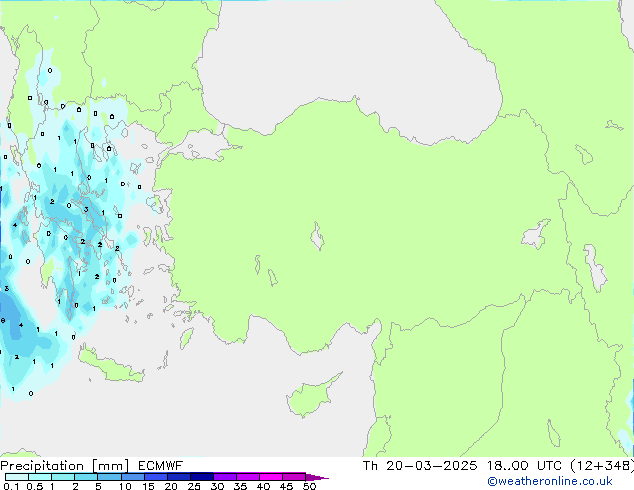Click the 40–45 mm magenta legend swatch
This screenshot has width=634, height=490.
coord(271,477)
